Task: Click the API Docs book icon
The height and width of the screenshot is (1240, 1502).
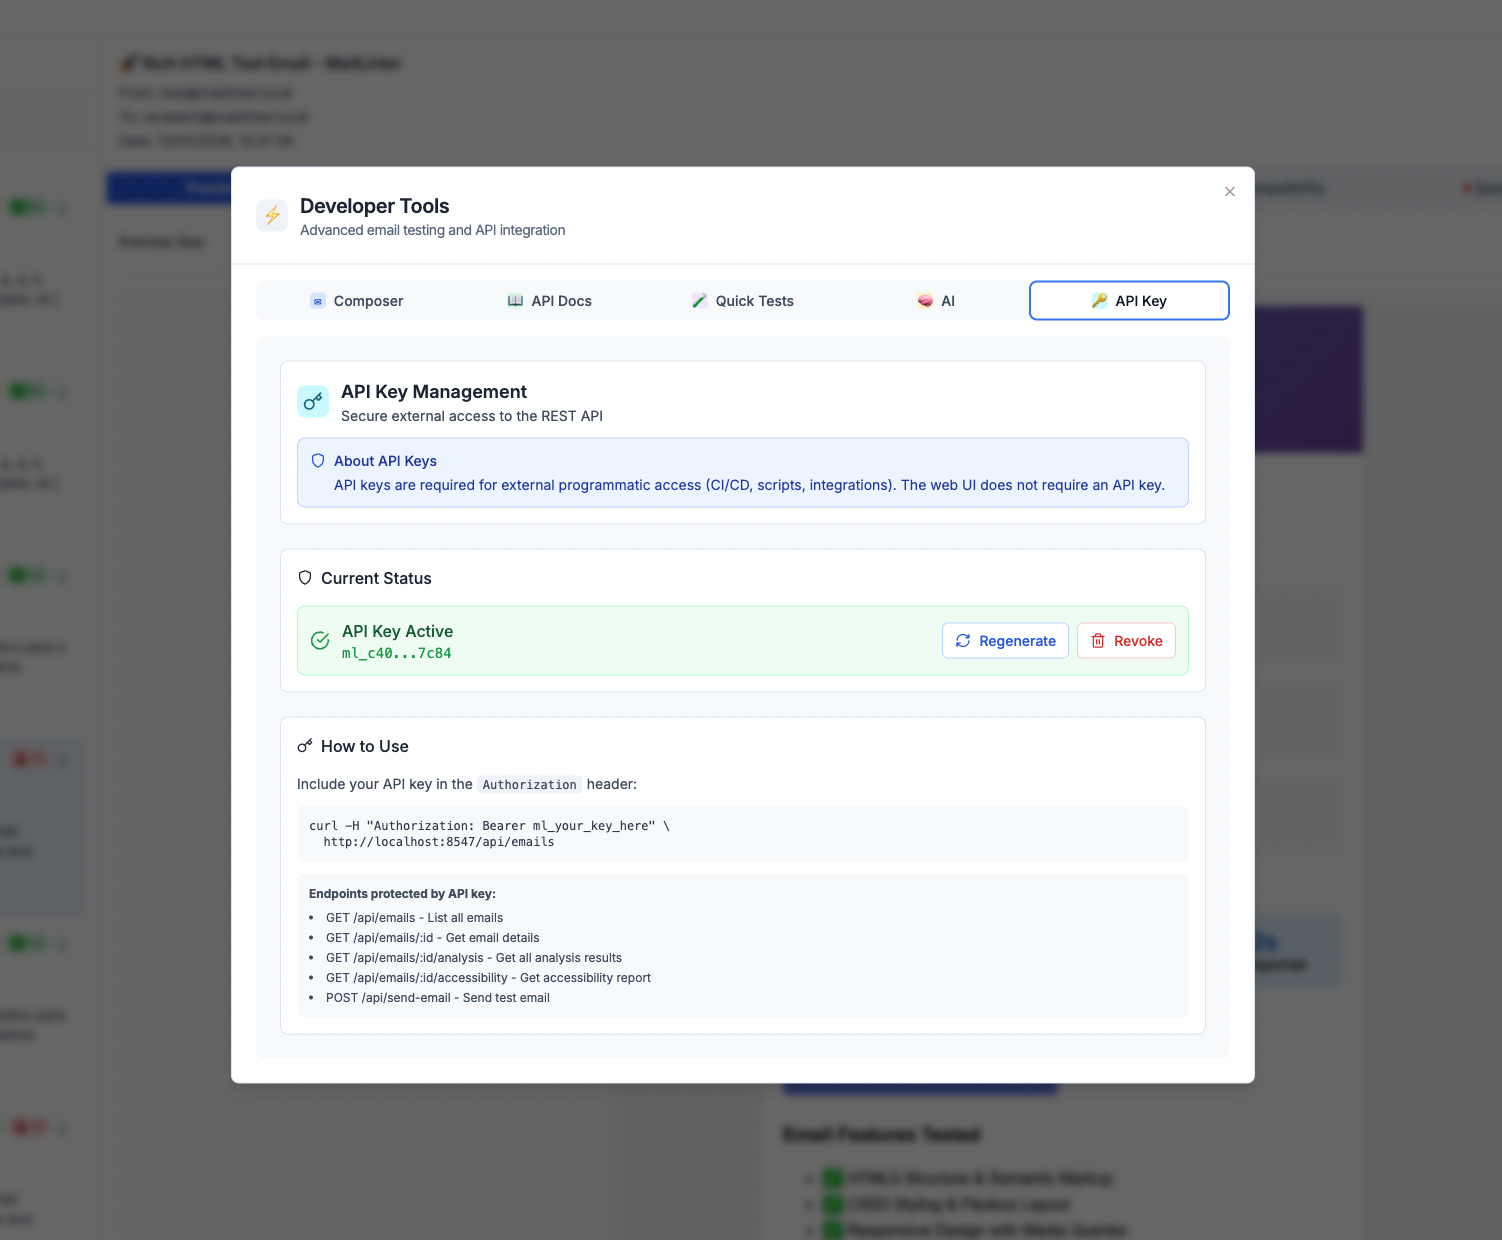Action: 515,301
